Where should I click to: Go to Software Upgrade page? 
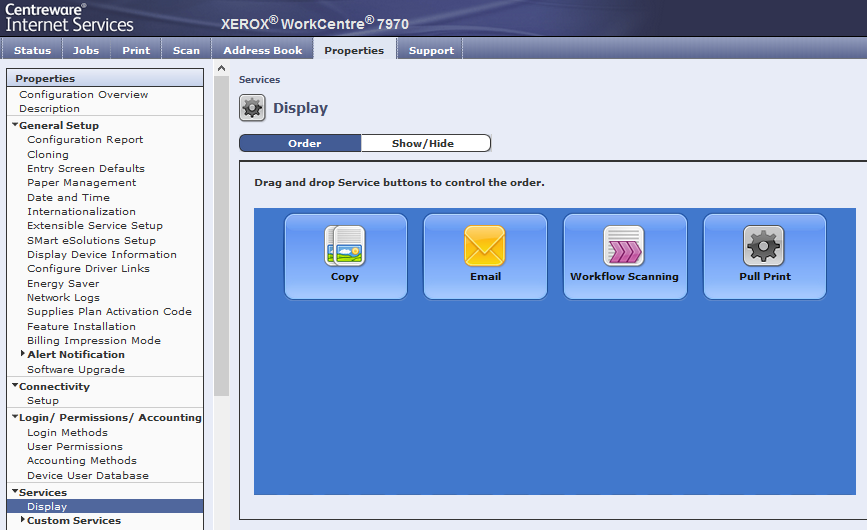76,369
